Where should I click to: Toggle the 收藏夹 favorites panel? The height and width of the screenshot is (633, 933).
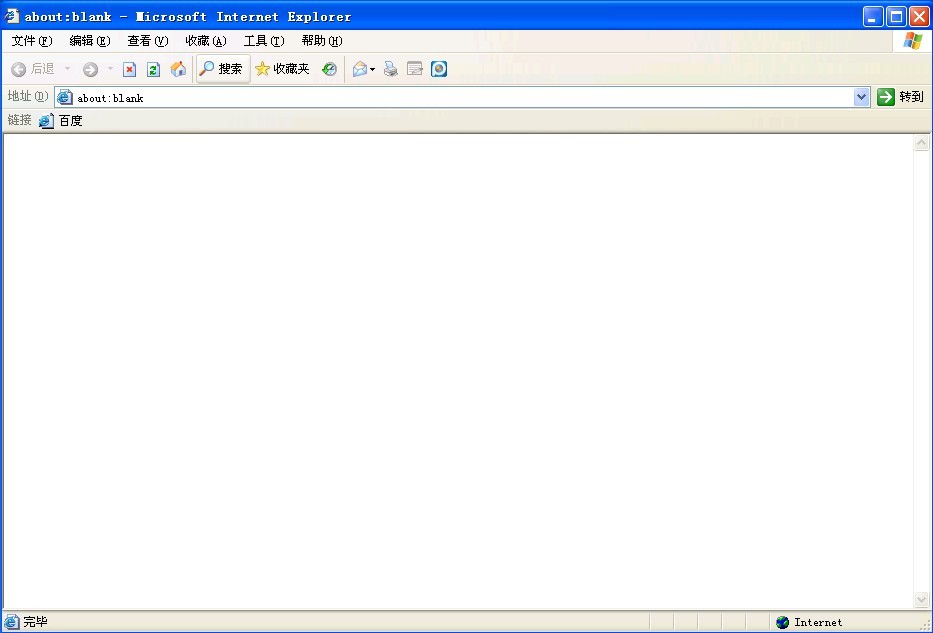click(282, 69)
